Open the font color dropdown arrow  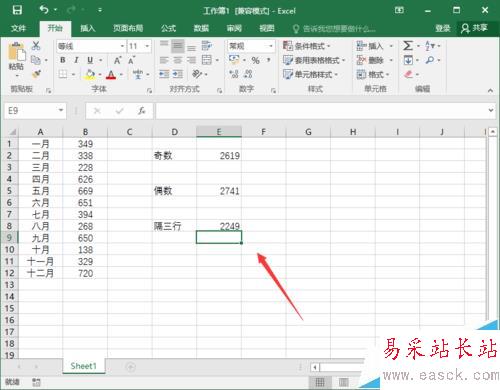click(121, 75)
